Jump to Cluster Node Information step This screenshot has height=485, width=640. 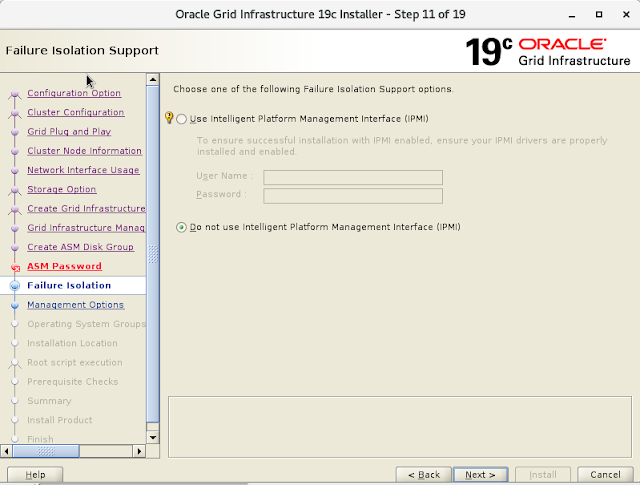tap(84, 151)
